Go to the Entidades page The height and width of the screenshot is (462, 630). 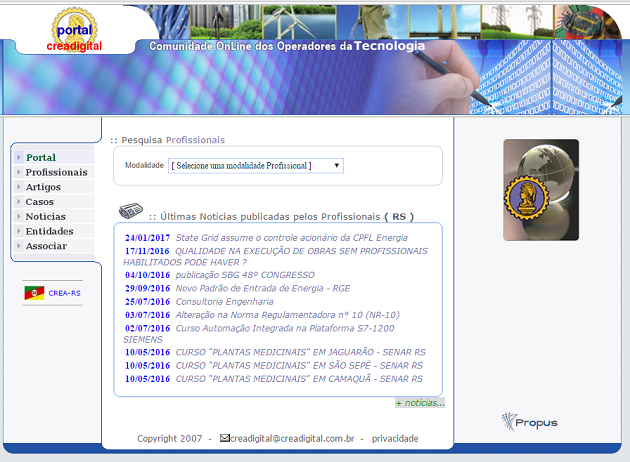point(50,231)
